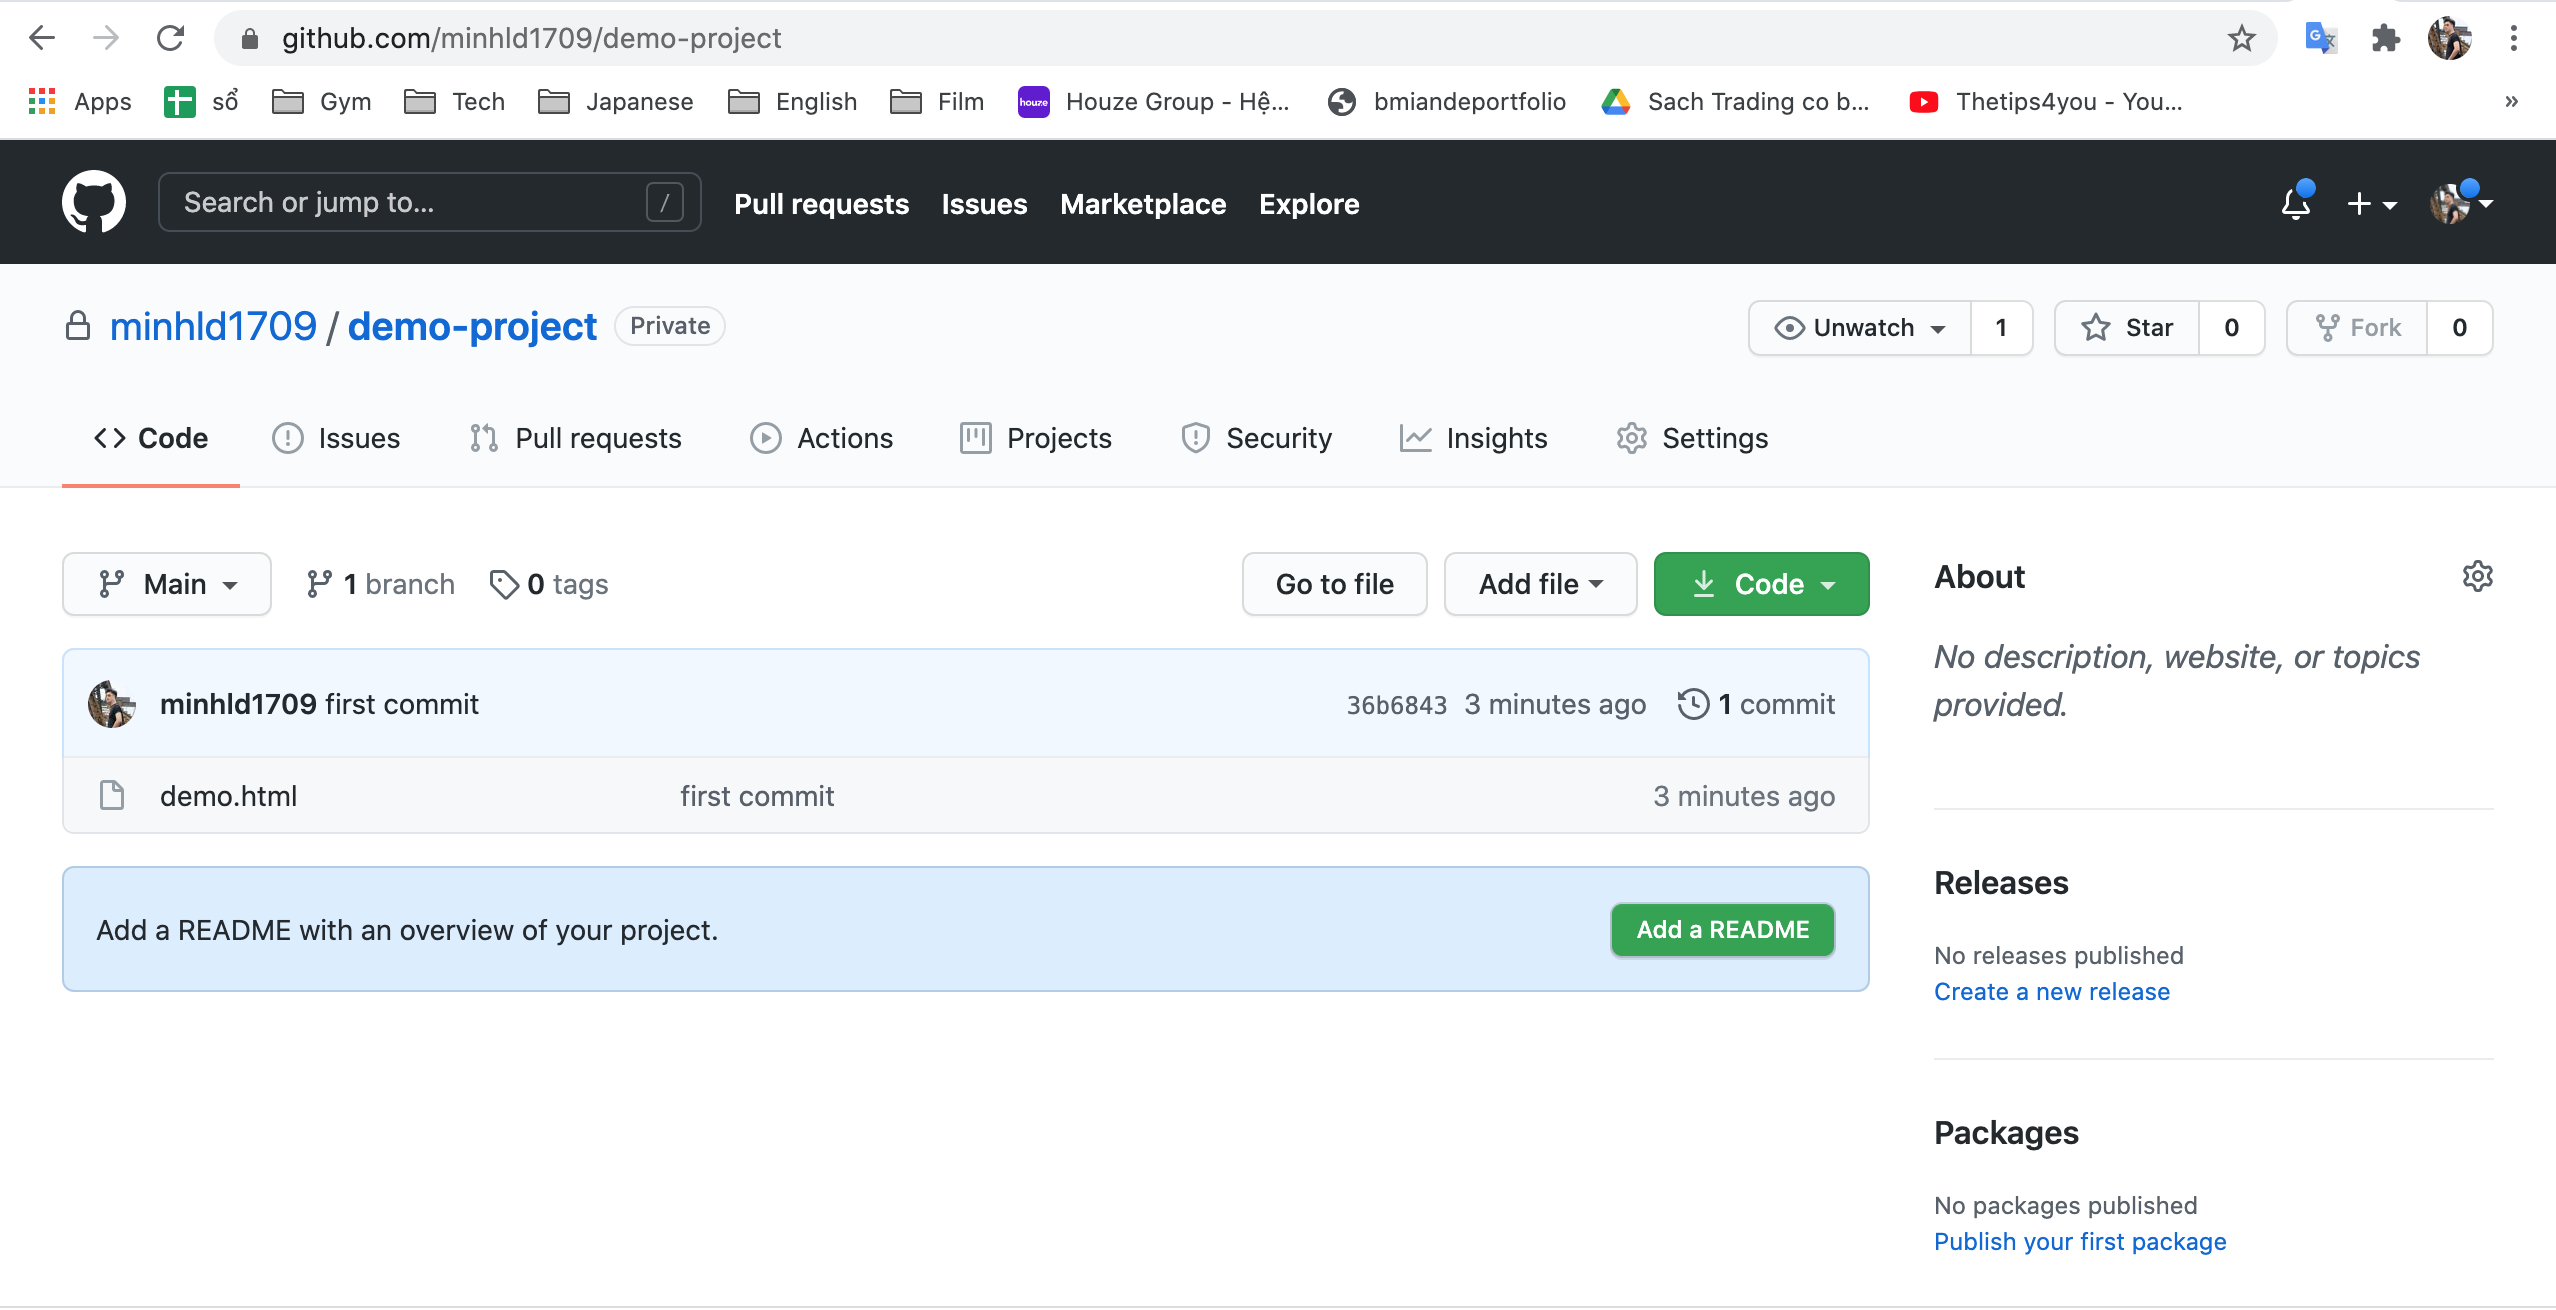Open the Gym bookmarks folder

coord(322,101)
